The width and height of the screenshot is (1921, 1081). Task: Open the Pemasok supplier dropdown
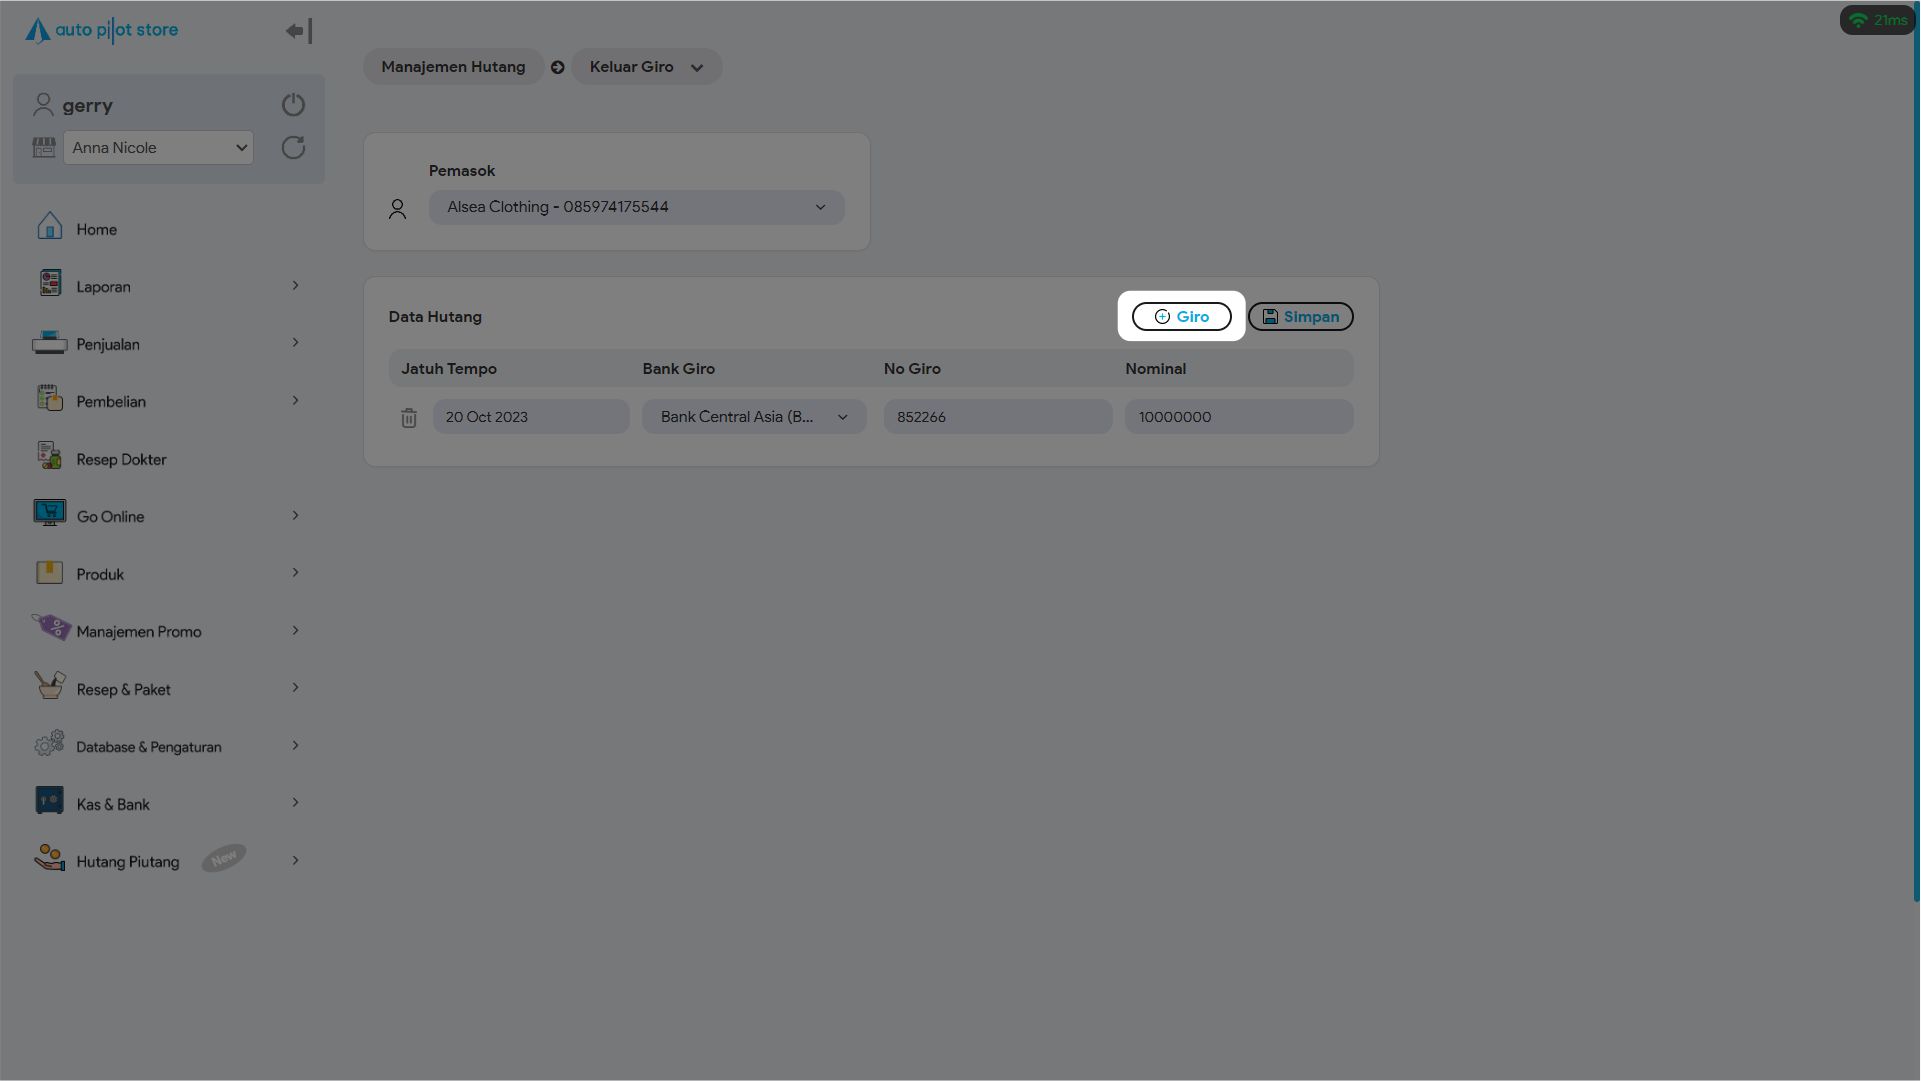click(636, 208)
